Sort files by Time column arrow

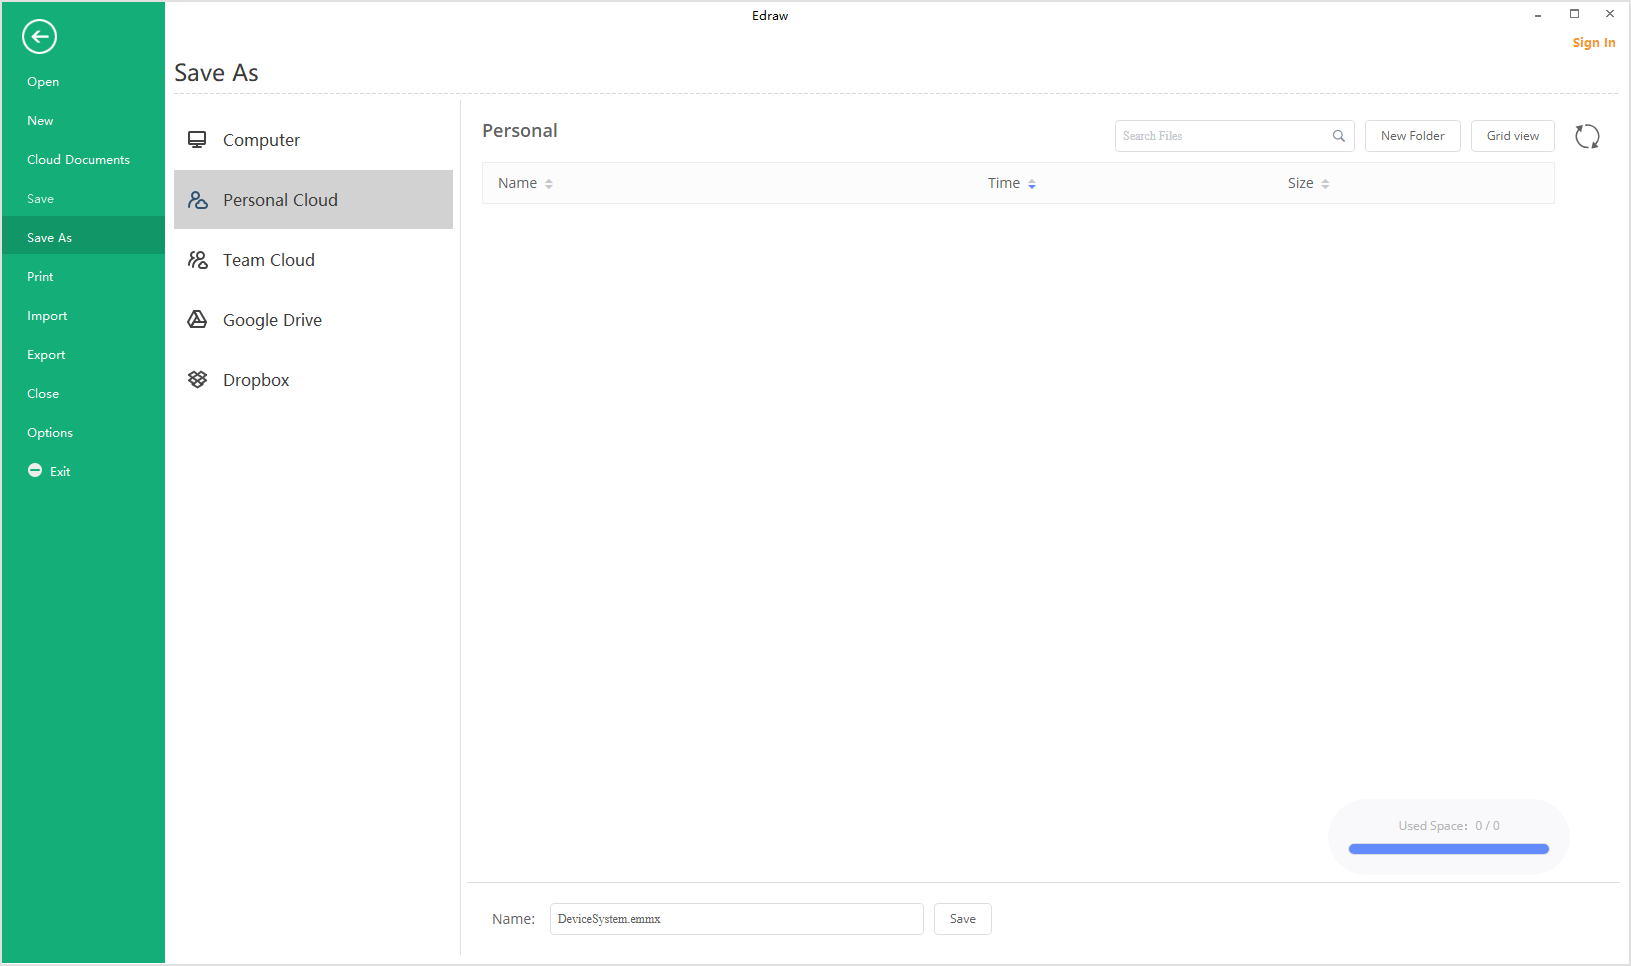click(x=1032, y=184)
